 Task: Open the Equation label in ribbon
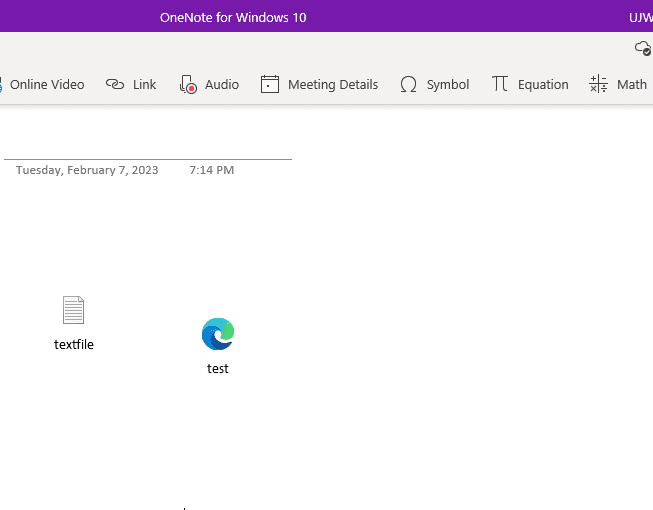543,85
